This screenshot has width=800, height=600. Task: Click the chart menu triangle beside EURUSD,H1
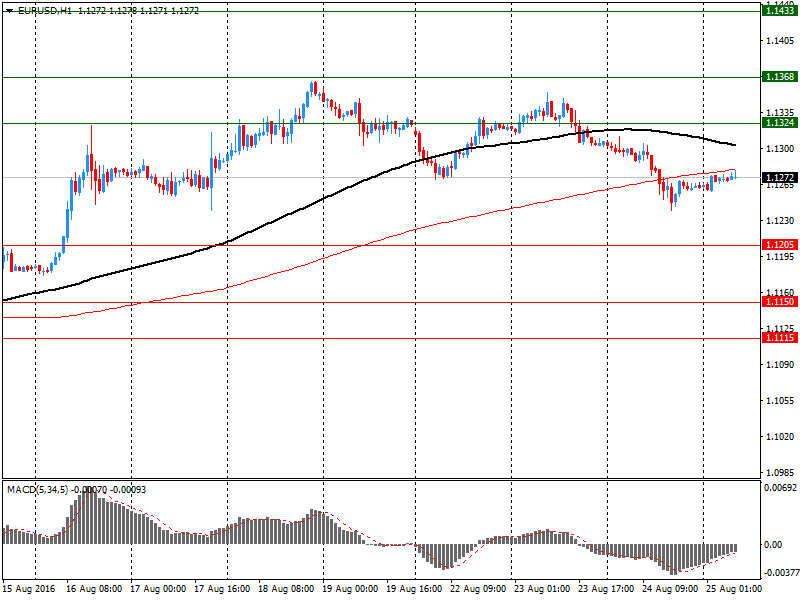click(x=9, y=11)
